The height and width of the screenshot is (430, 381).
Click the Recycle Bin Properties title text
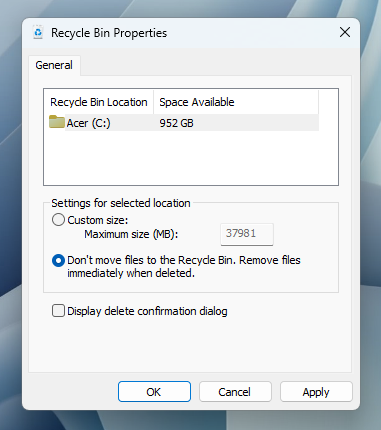coord(109,33)
